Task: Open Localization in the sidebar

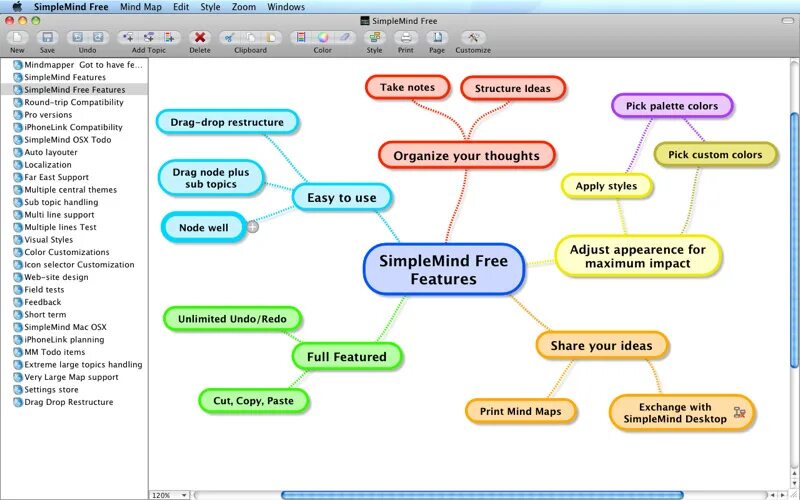Action: (74, 165)
